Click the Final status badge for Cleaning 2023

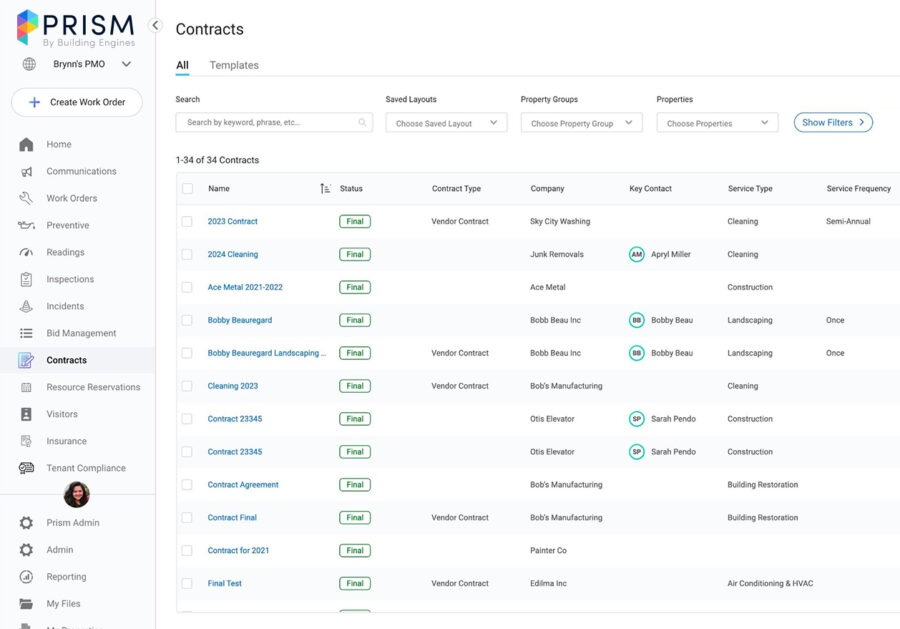click(x=354, y=386)
